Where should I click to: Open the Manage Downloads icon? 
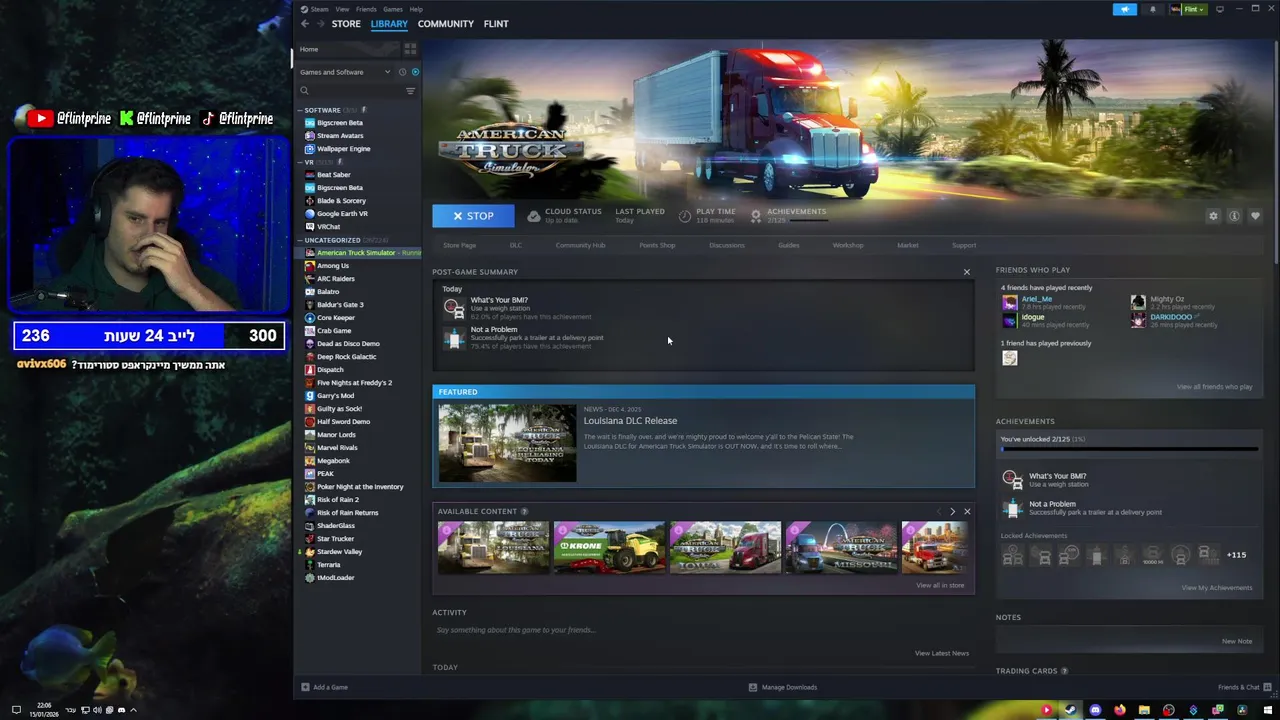tap(753, 687)
